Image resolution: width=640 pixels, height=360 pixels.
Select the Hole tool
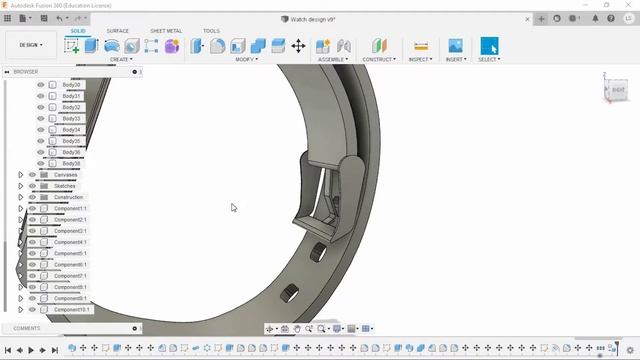click(x=131, y=46)
